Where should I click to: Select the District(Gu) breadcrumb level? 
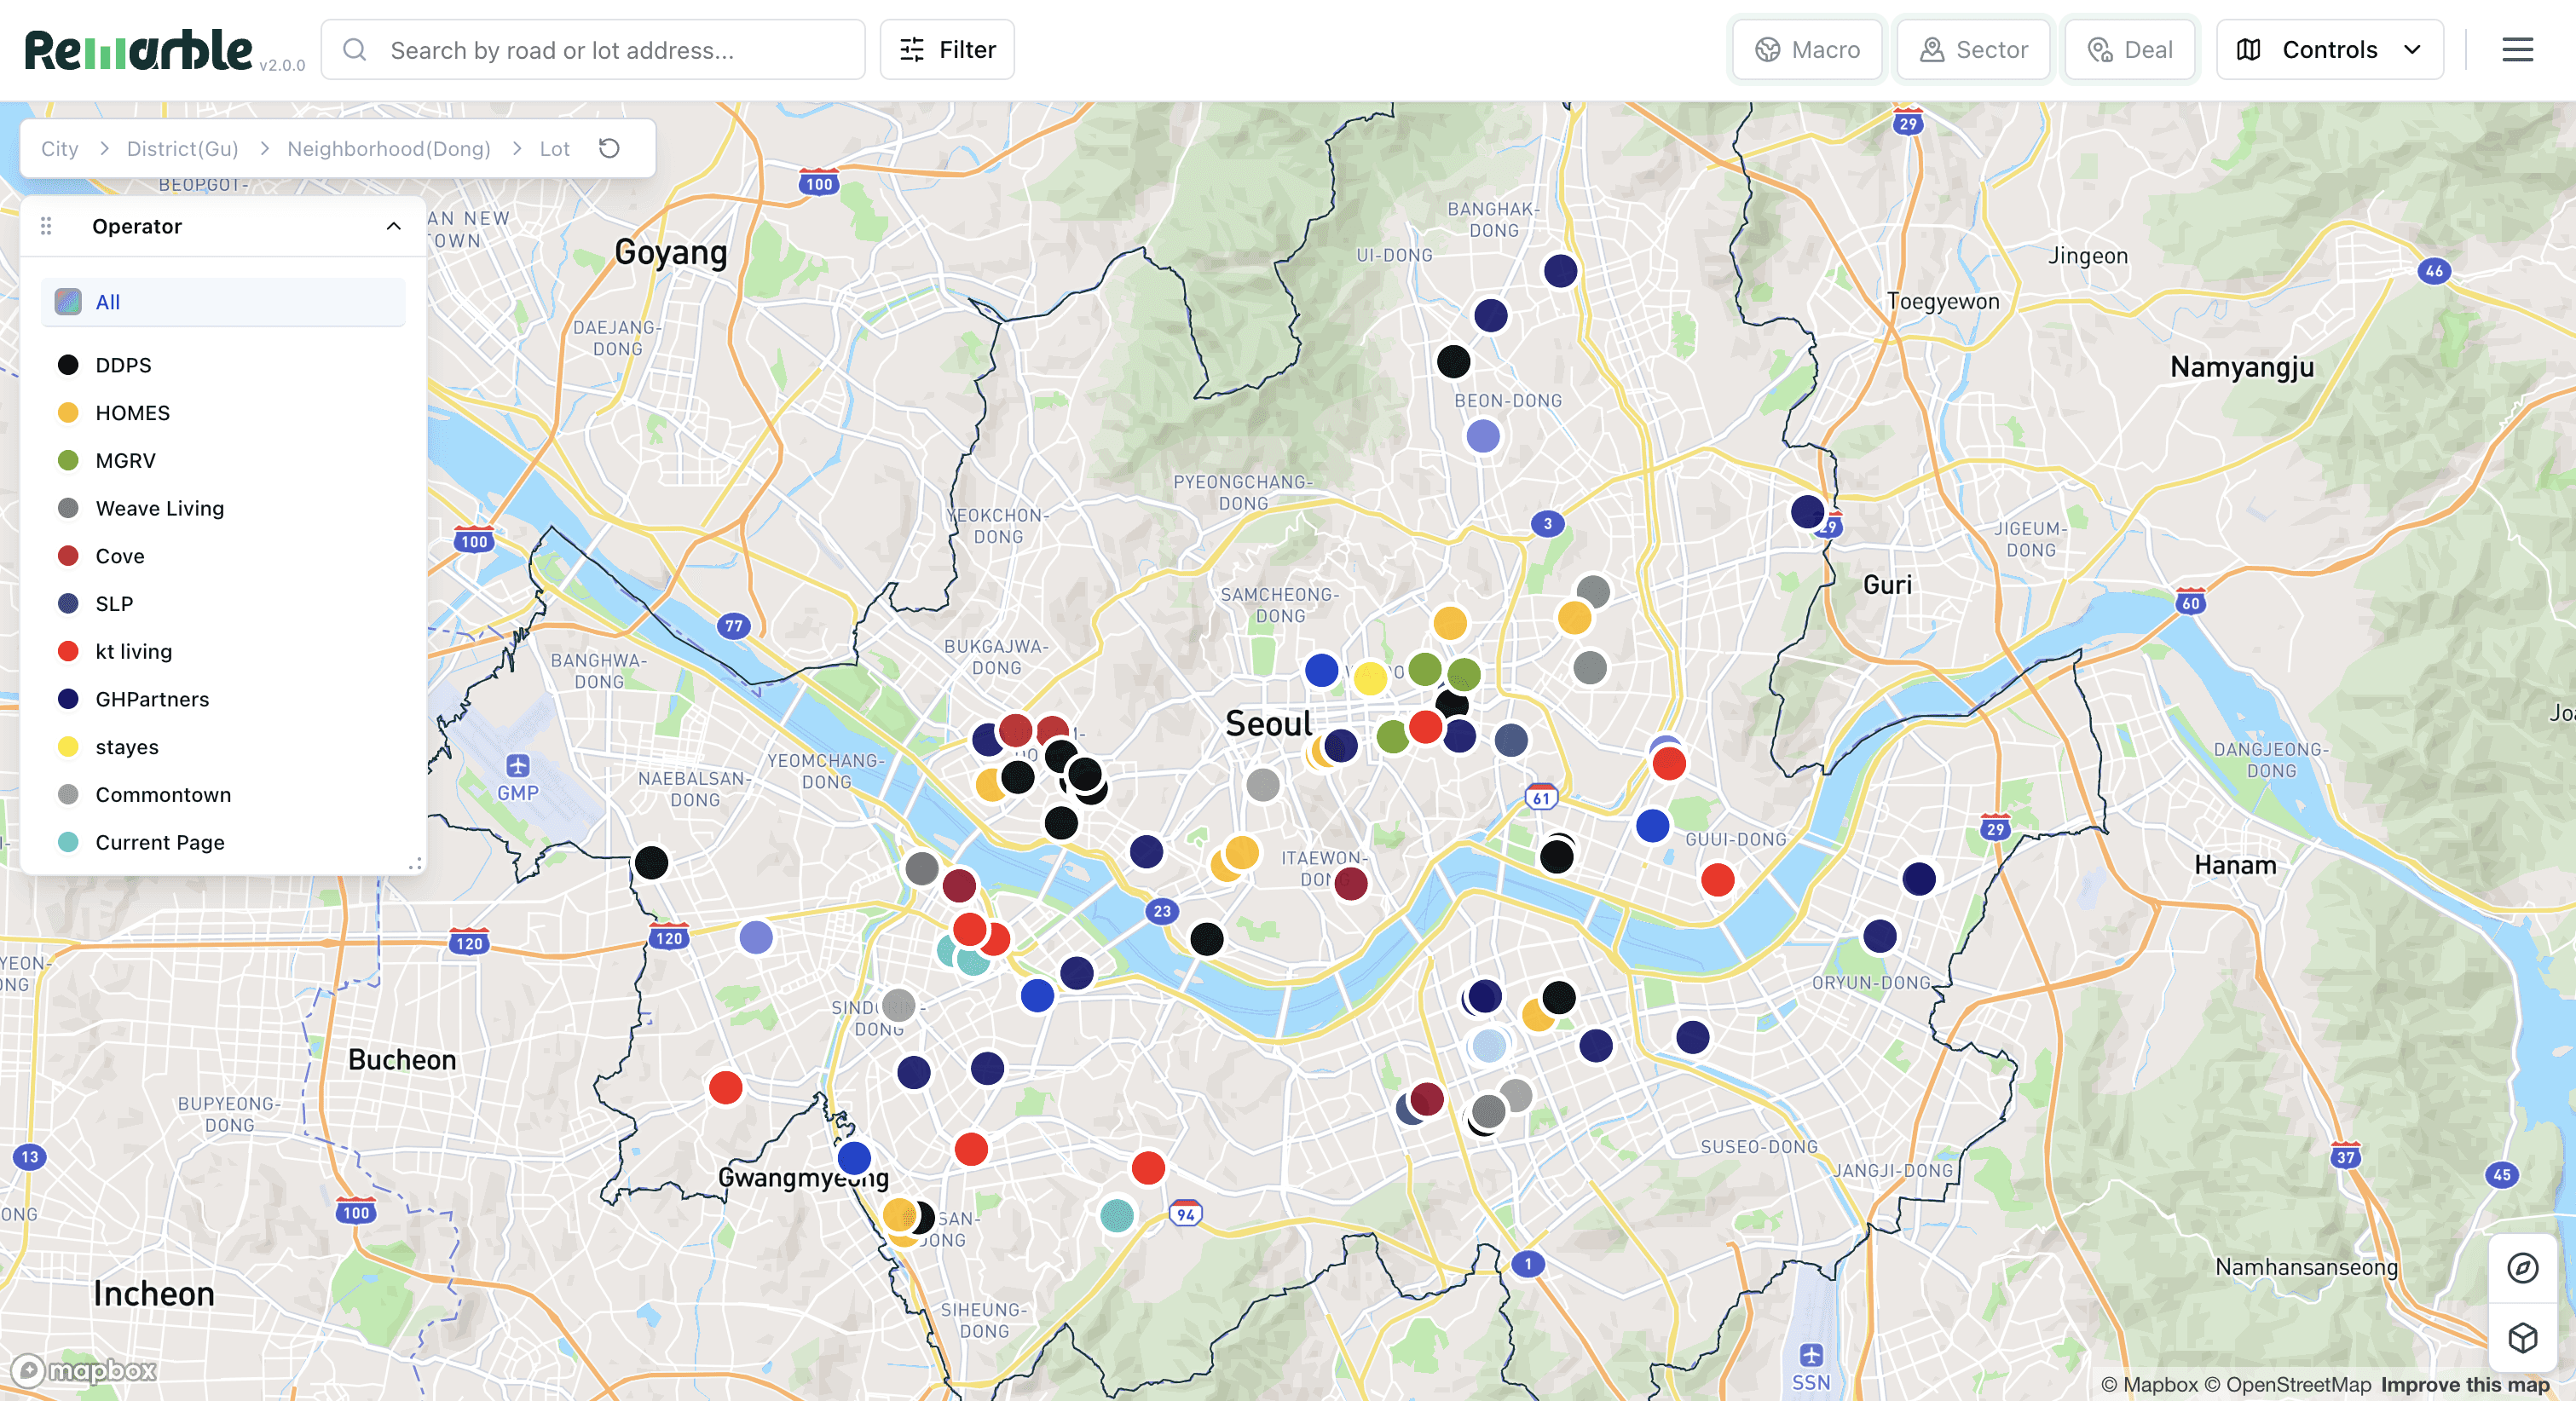182,149
